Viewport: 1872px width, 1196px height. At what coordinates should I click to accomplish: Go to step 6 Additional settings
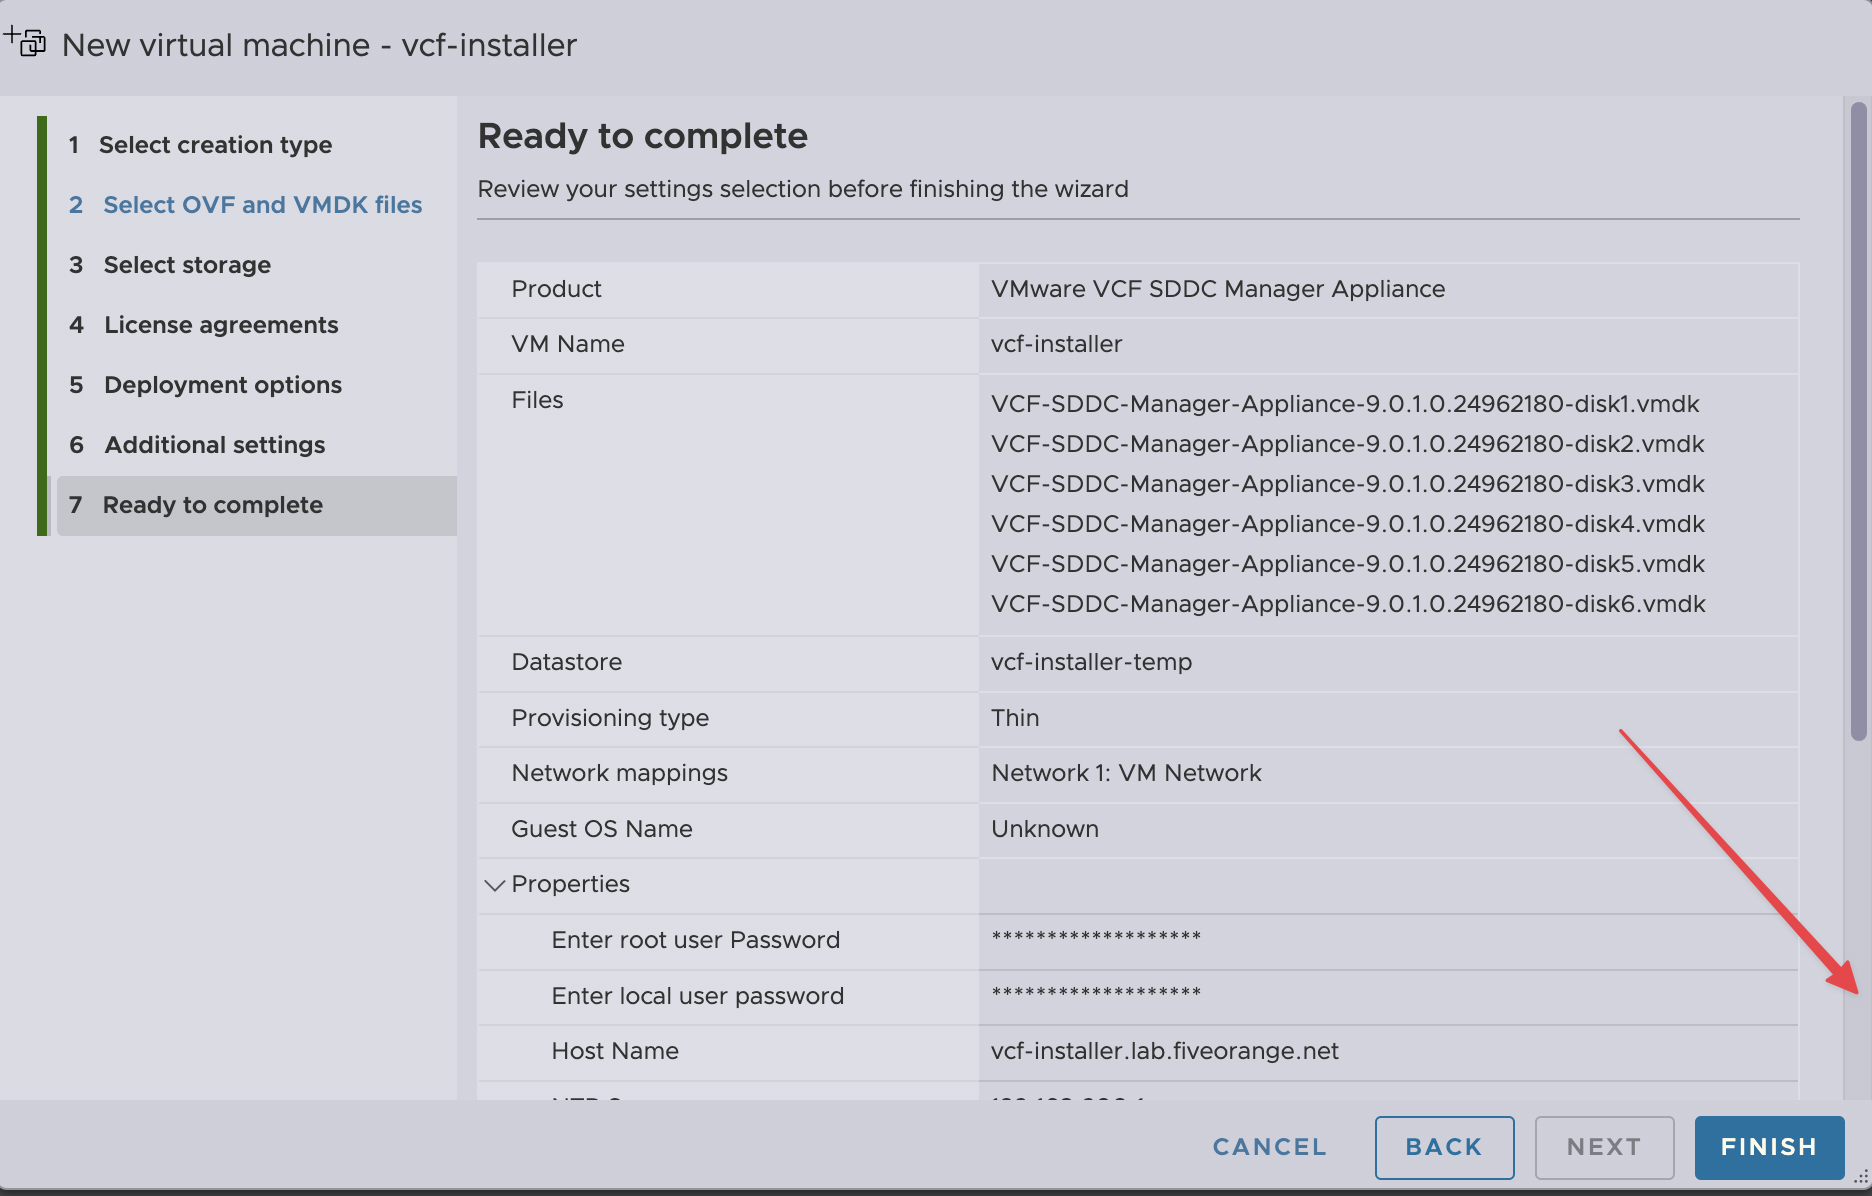pos(214,445)
